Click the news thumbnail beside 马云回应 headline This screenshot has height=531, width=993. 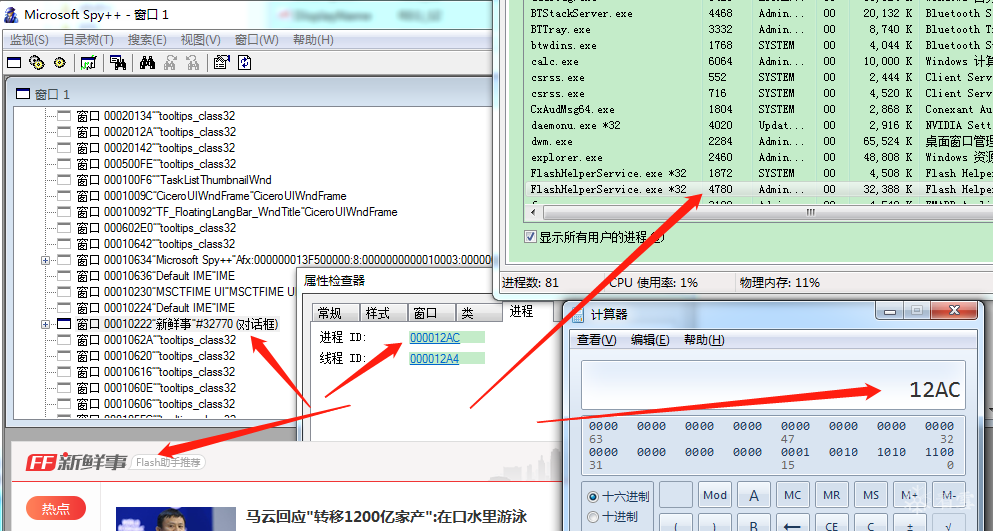[175, 519]
